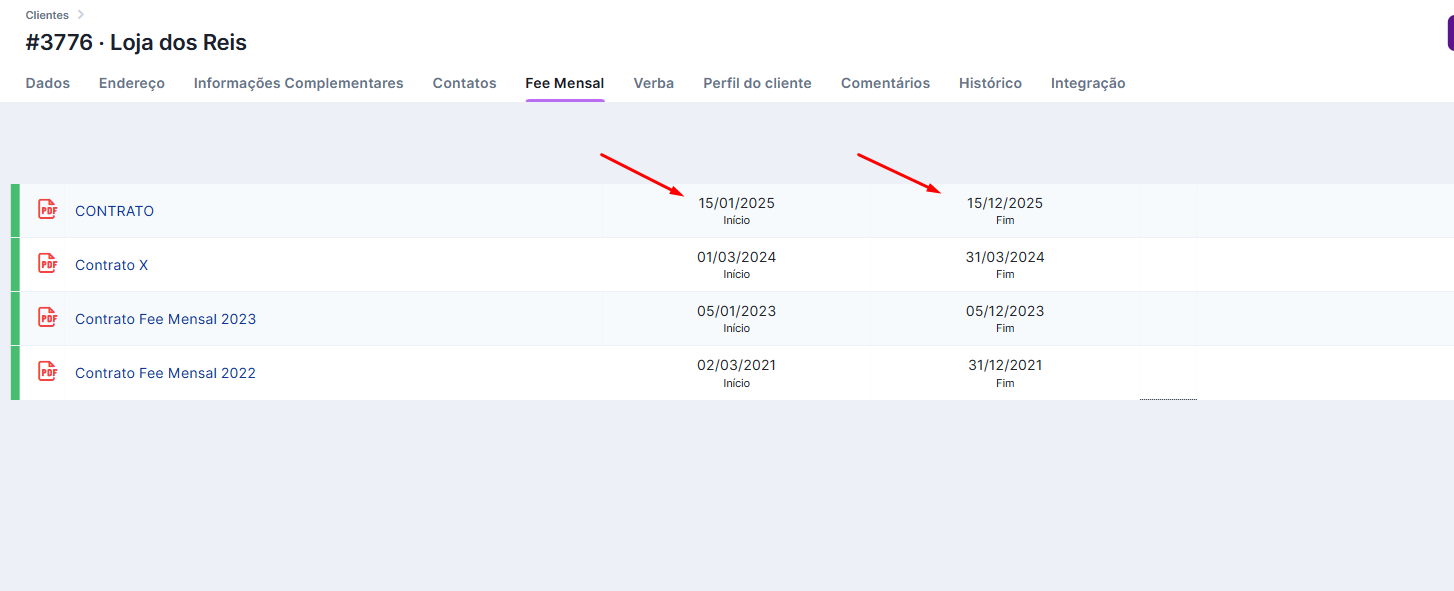Click PDF icon beside Contrato Fee Mensal 2023
Viewport: 1454px width, 591px height.
(47, 318)
